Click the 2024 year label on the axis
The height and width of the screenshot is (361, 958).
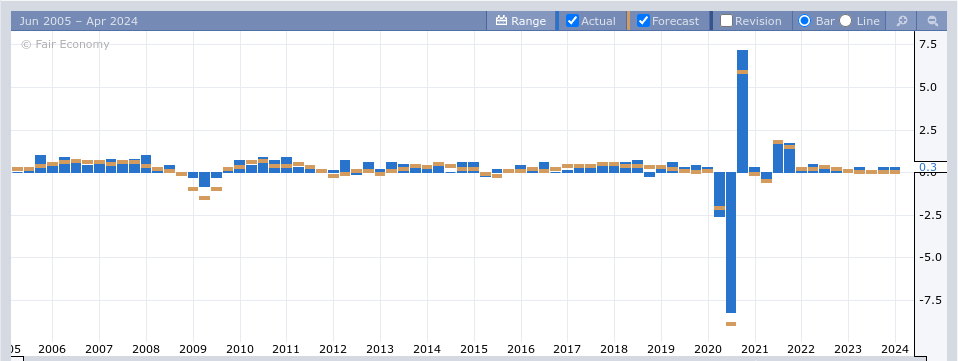[894, 349]
